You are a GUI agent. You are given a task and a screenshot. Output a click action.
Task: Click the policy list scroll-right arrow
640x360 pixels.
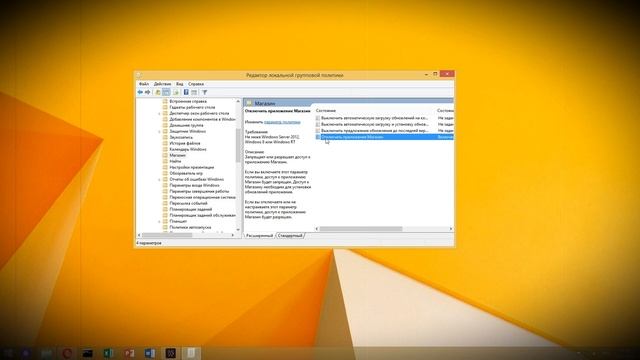[x=451, y=229]
